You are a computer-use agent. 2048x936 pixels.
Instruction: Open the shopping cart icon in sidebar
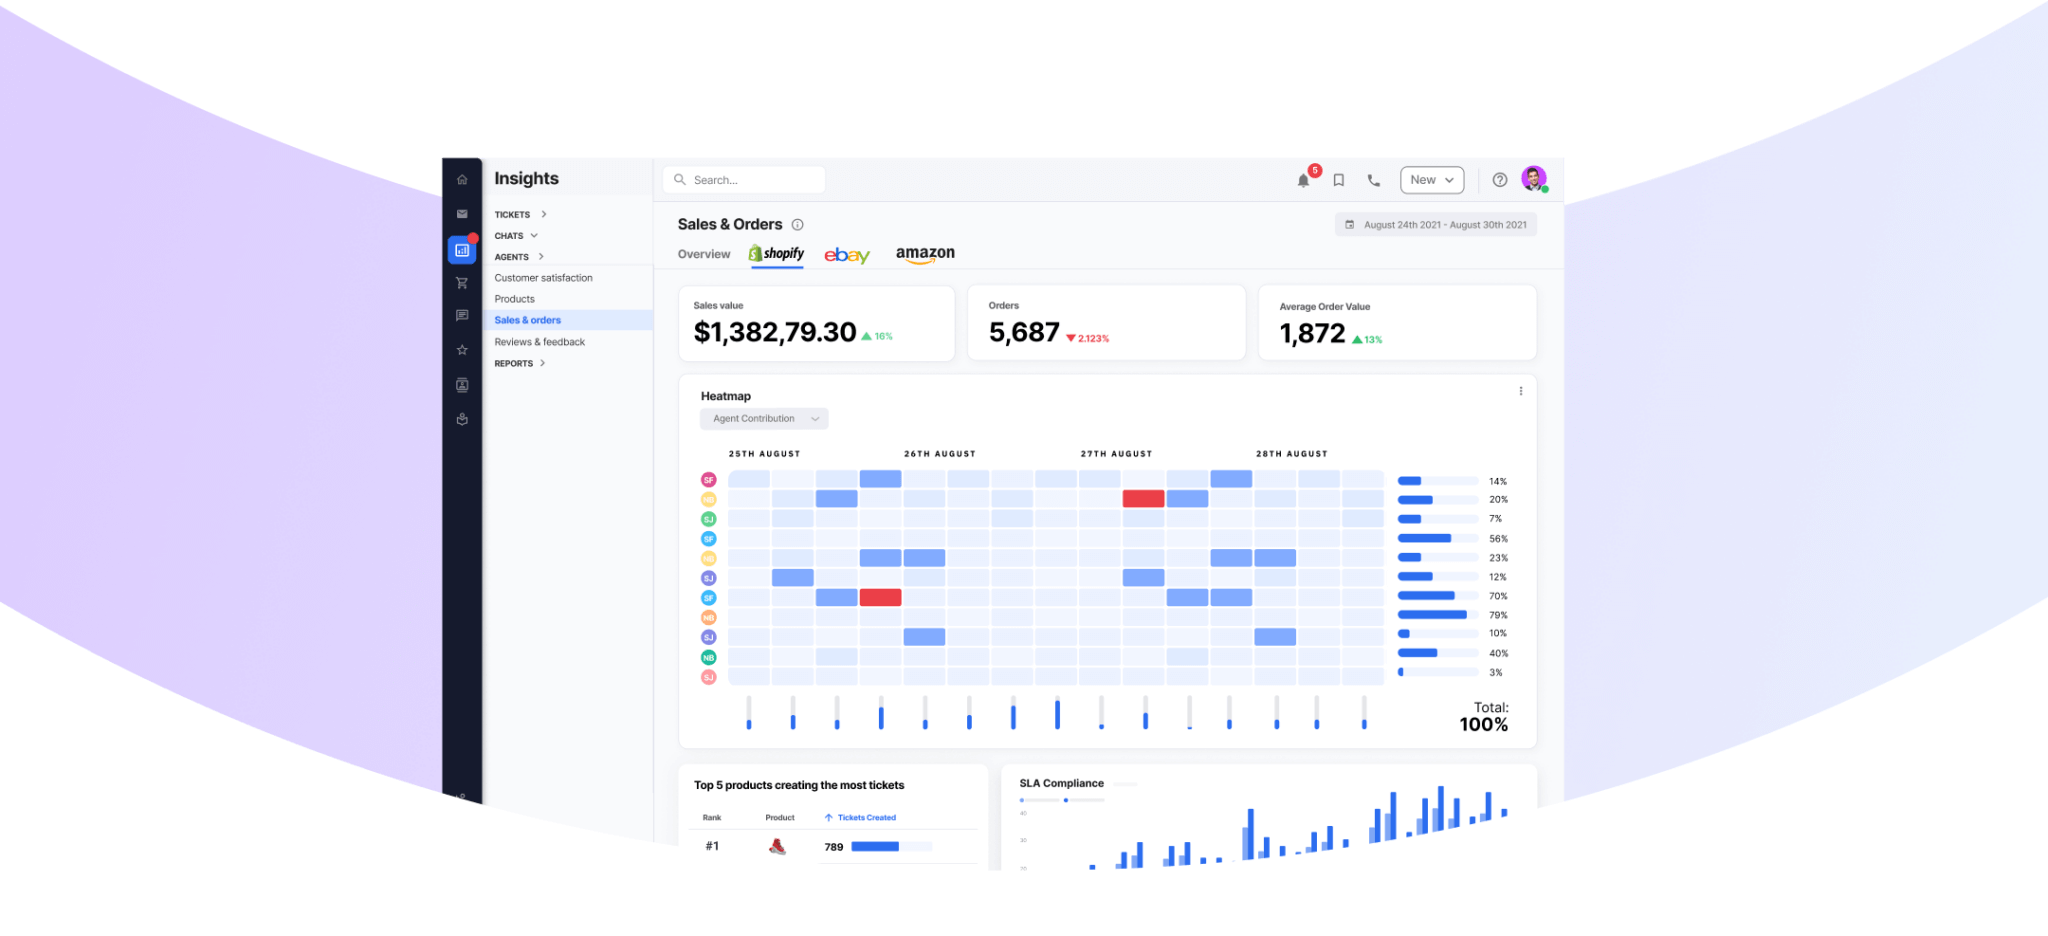click(x=461, y=283)
